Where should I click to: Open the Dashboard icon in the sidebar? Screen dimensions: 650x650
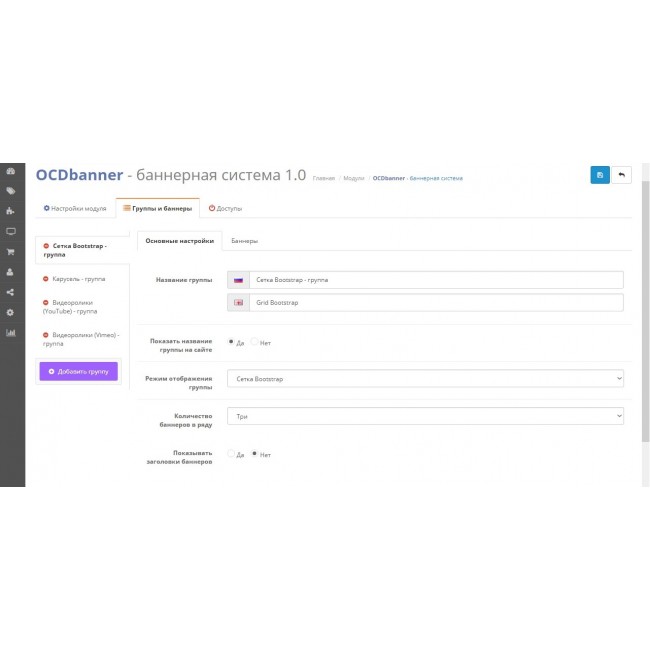[x=11, y=170]
